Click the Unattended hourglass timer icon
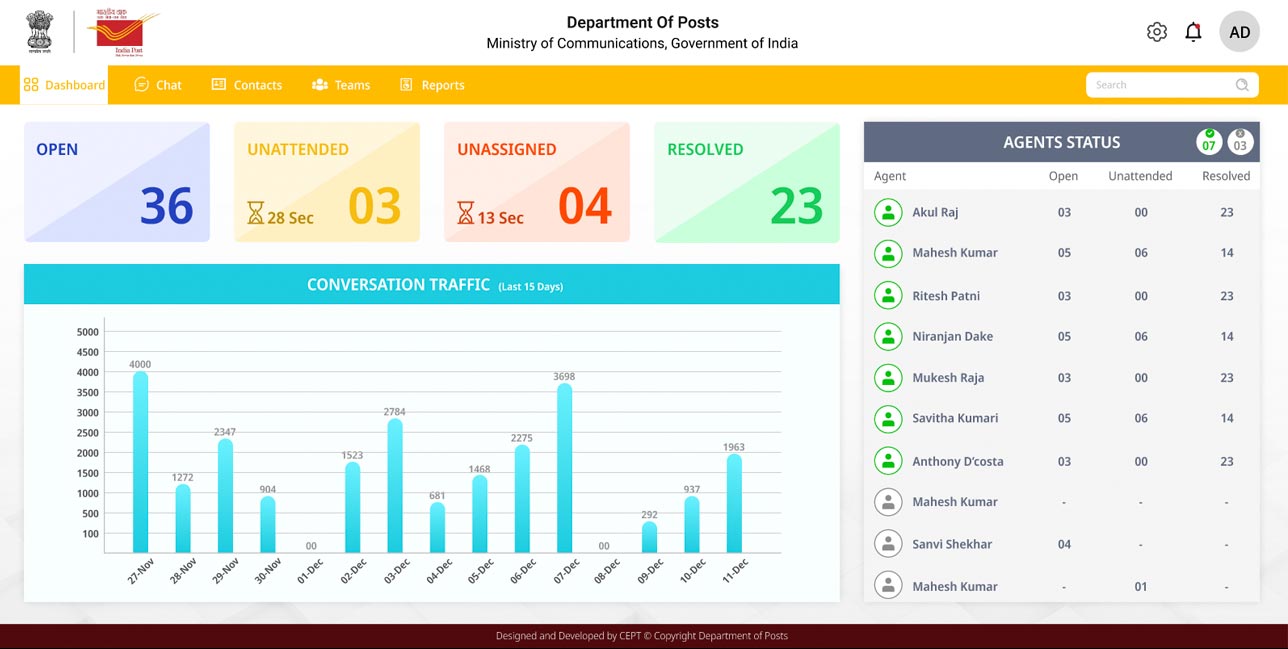 (x=256, y=213)
